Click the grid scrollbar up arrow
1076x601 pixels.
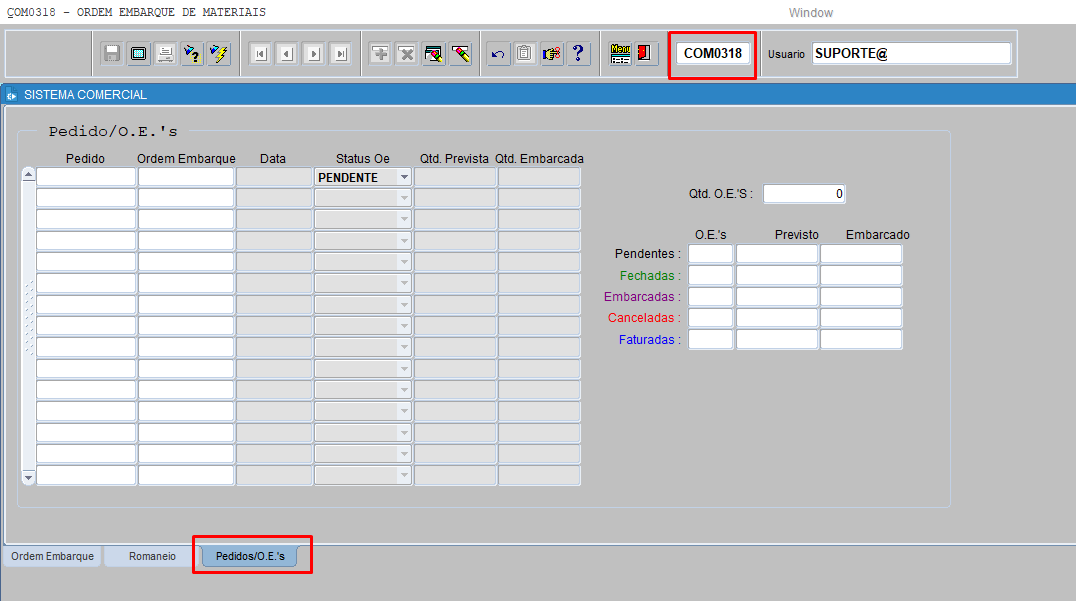coord(28,174)
